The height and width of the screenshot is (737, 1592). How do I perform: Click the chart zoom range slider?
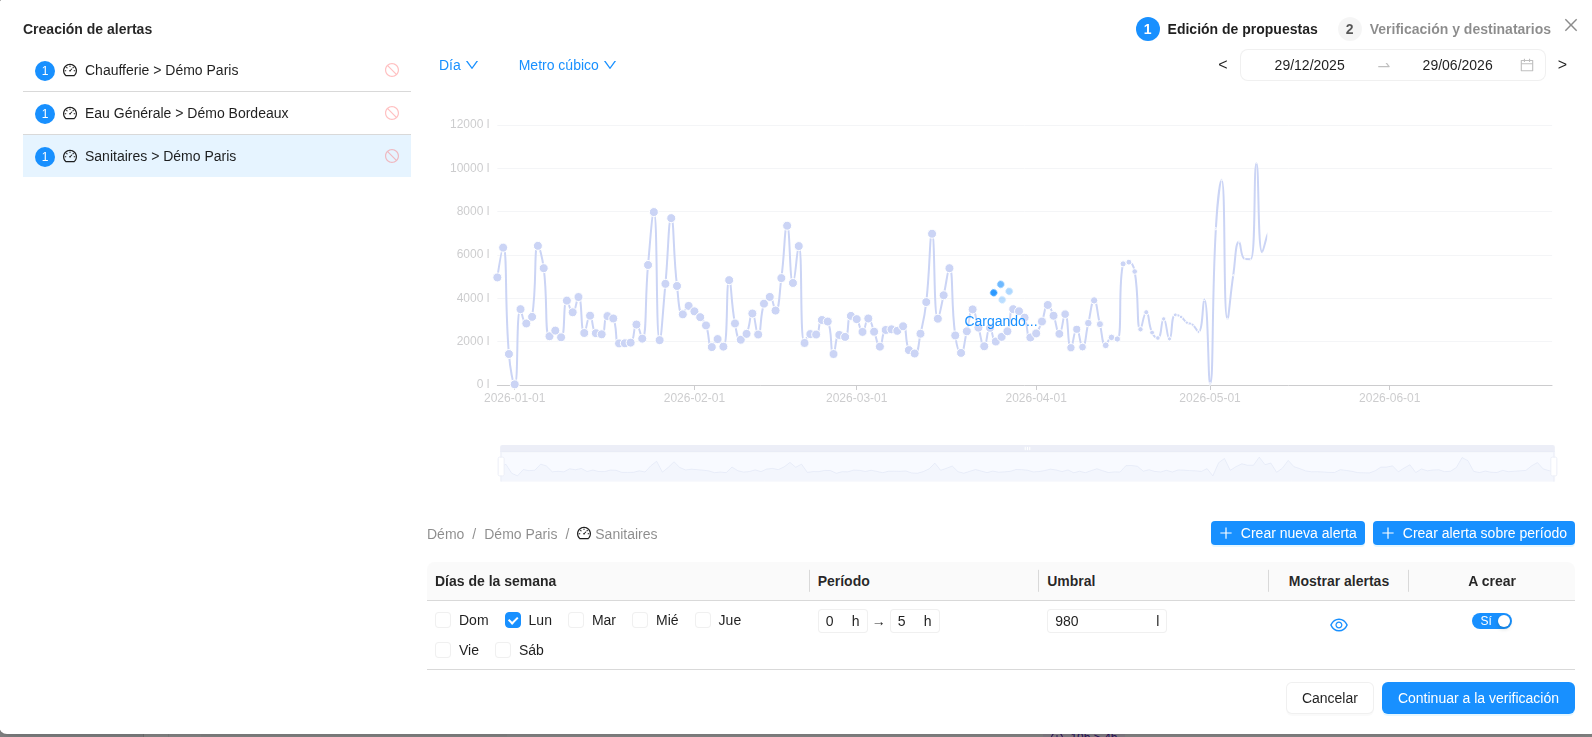click(x=1027, y=464)
